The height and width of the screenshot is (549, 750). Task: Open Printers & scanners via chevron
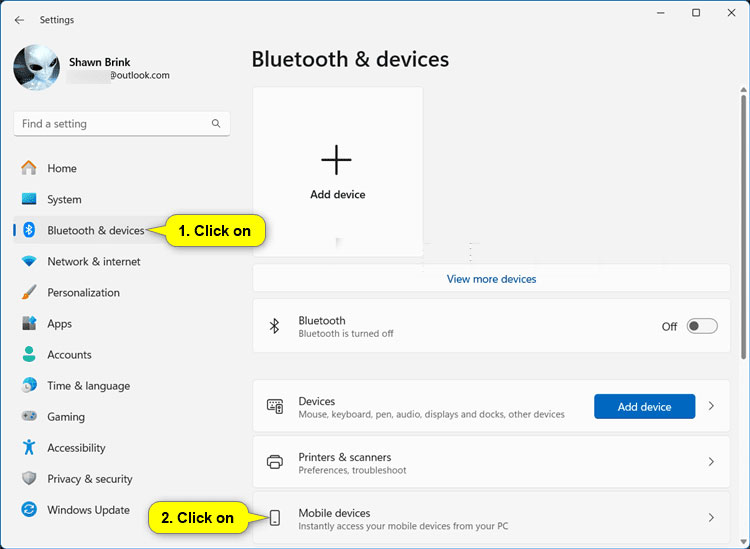pos(711,462)
